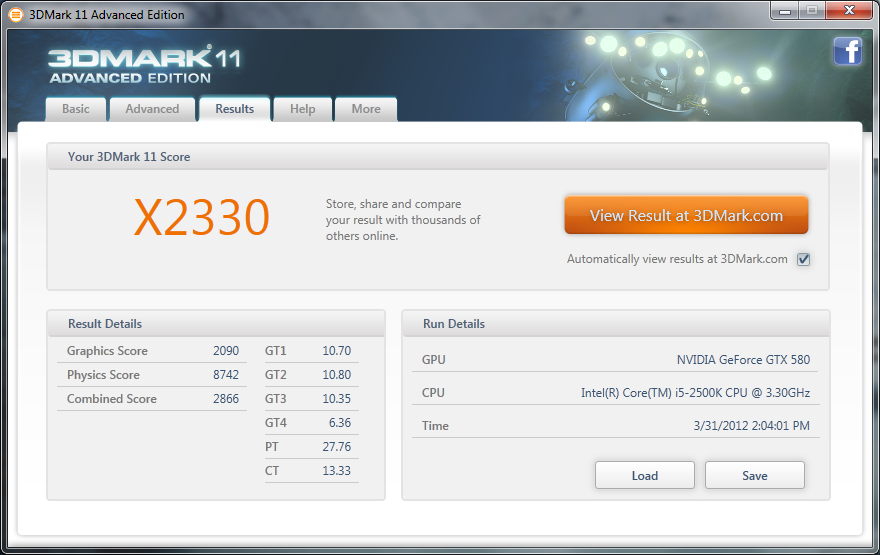
Task: Click the Intel Core i5-2500K CPU text
Action: click(695, 393)
